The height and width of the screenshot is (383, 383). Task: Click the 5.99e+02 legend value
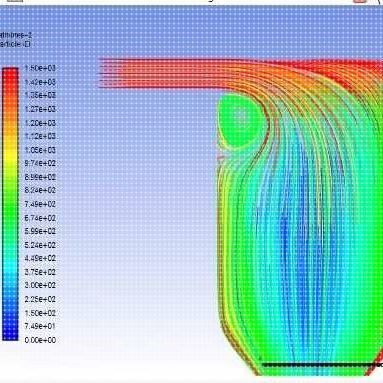point(40,231)
